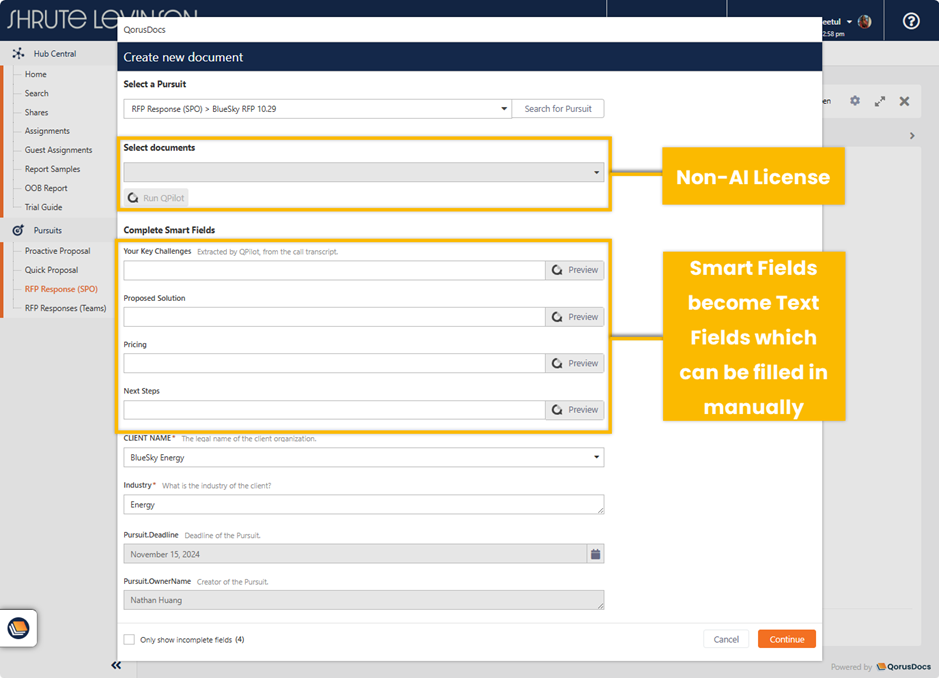Open Proactive Proposal in sidebar
939x678 pixels.
(x=57, y=251)
